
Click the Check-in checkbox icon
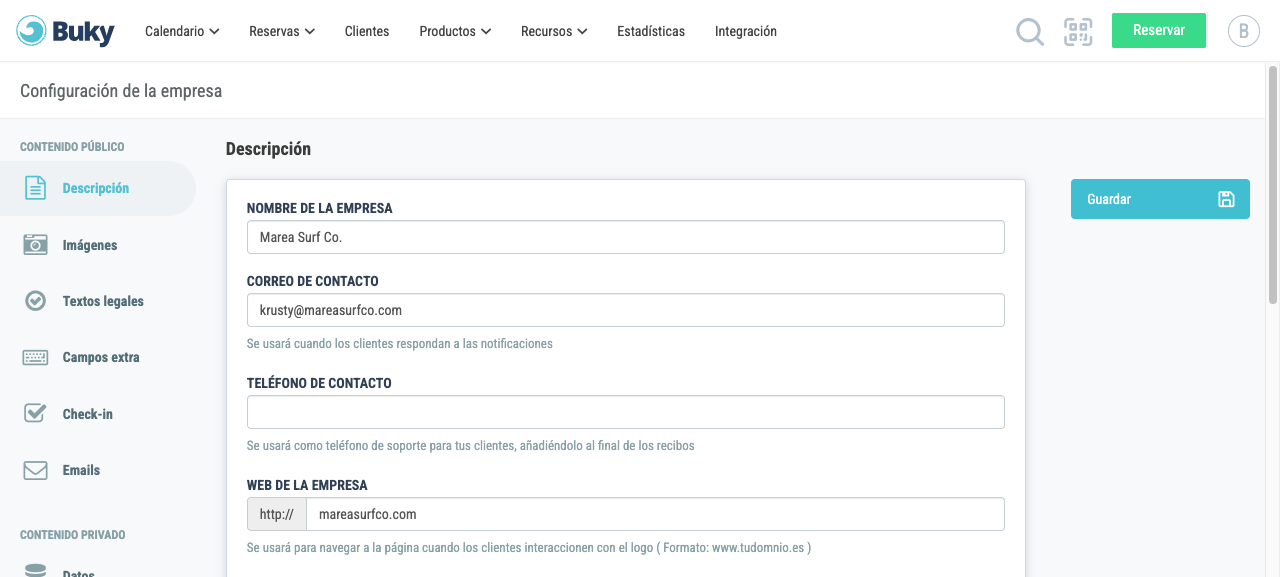click(x=35, y=413)
